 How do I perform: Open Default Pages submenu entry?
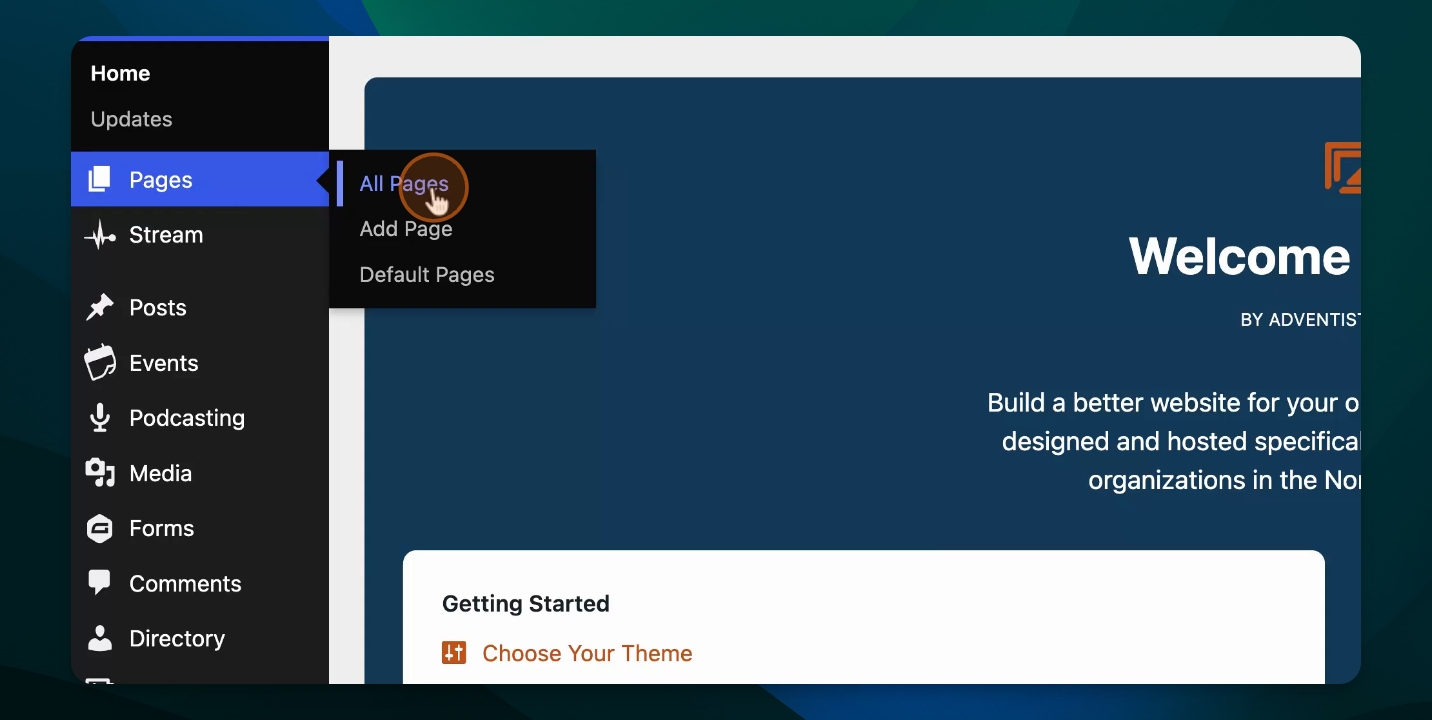[427, 275]
